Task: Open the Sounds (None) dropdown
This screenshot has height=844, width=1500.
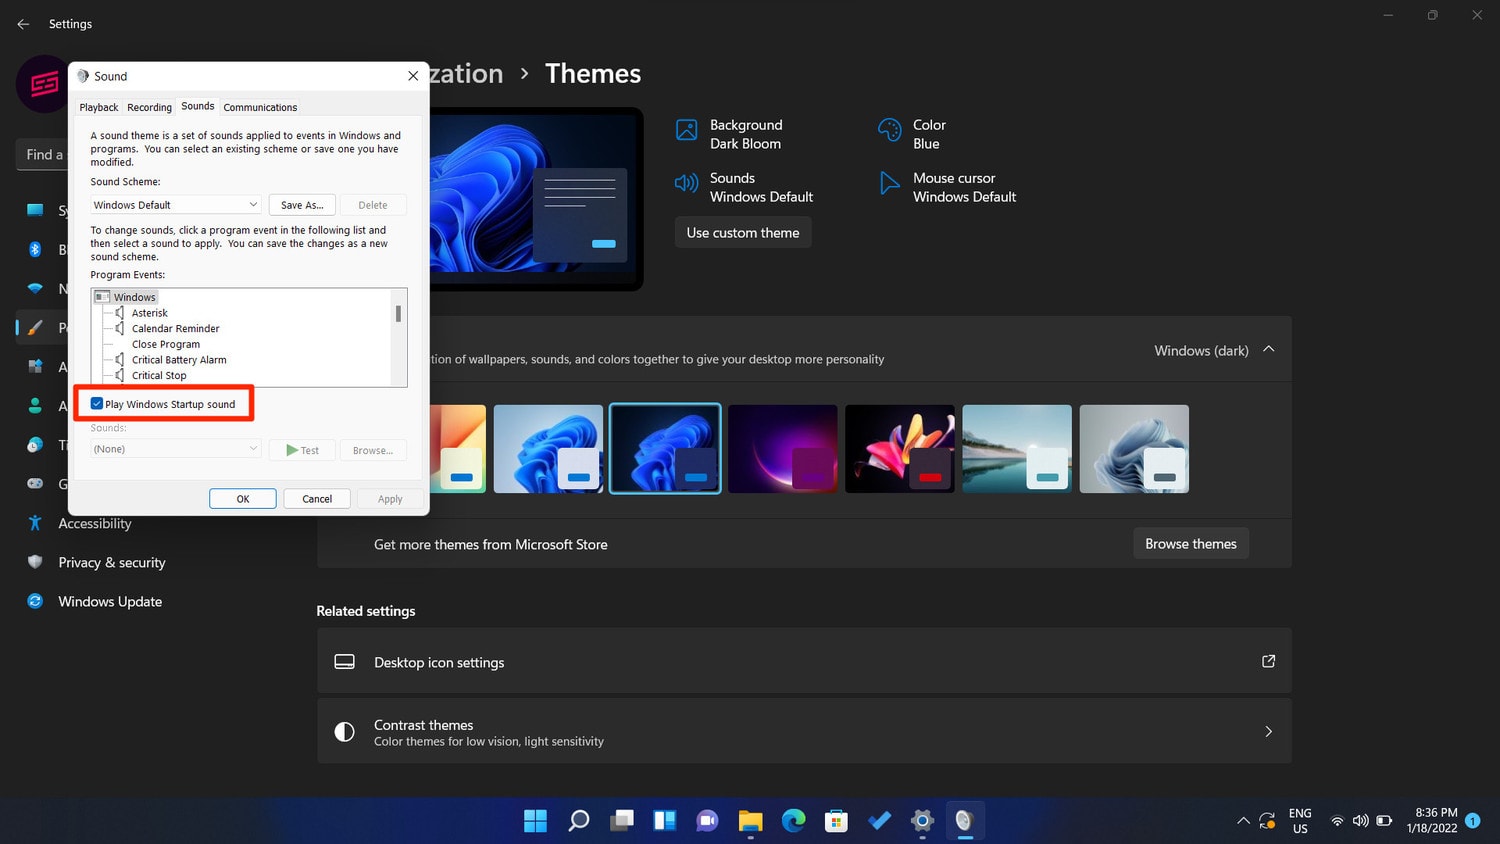Action: tap(176, 449)
